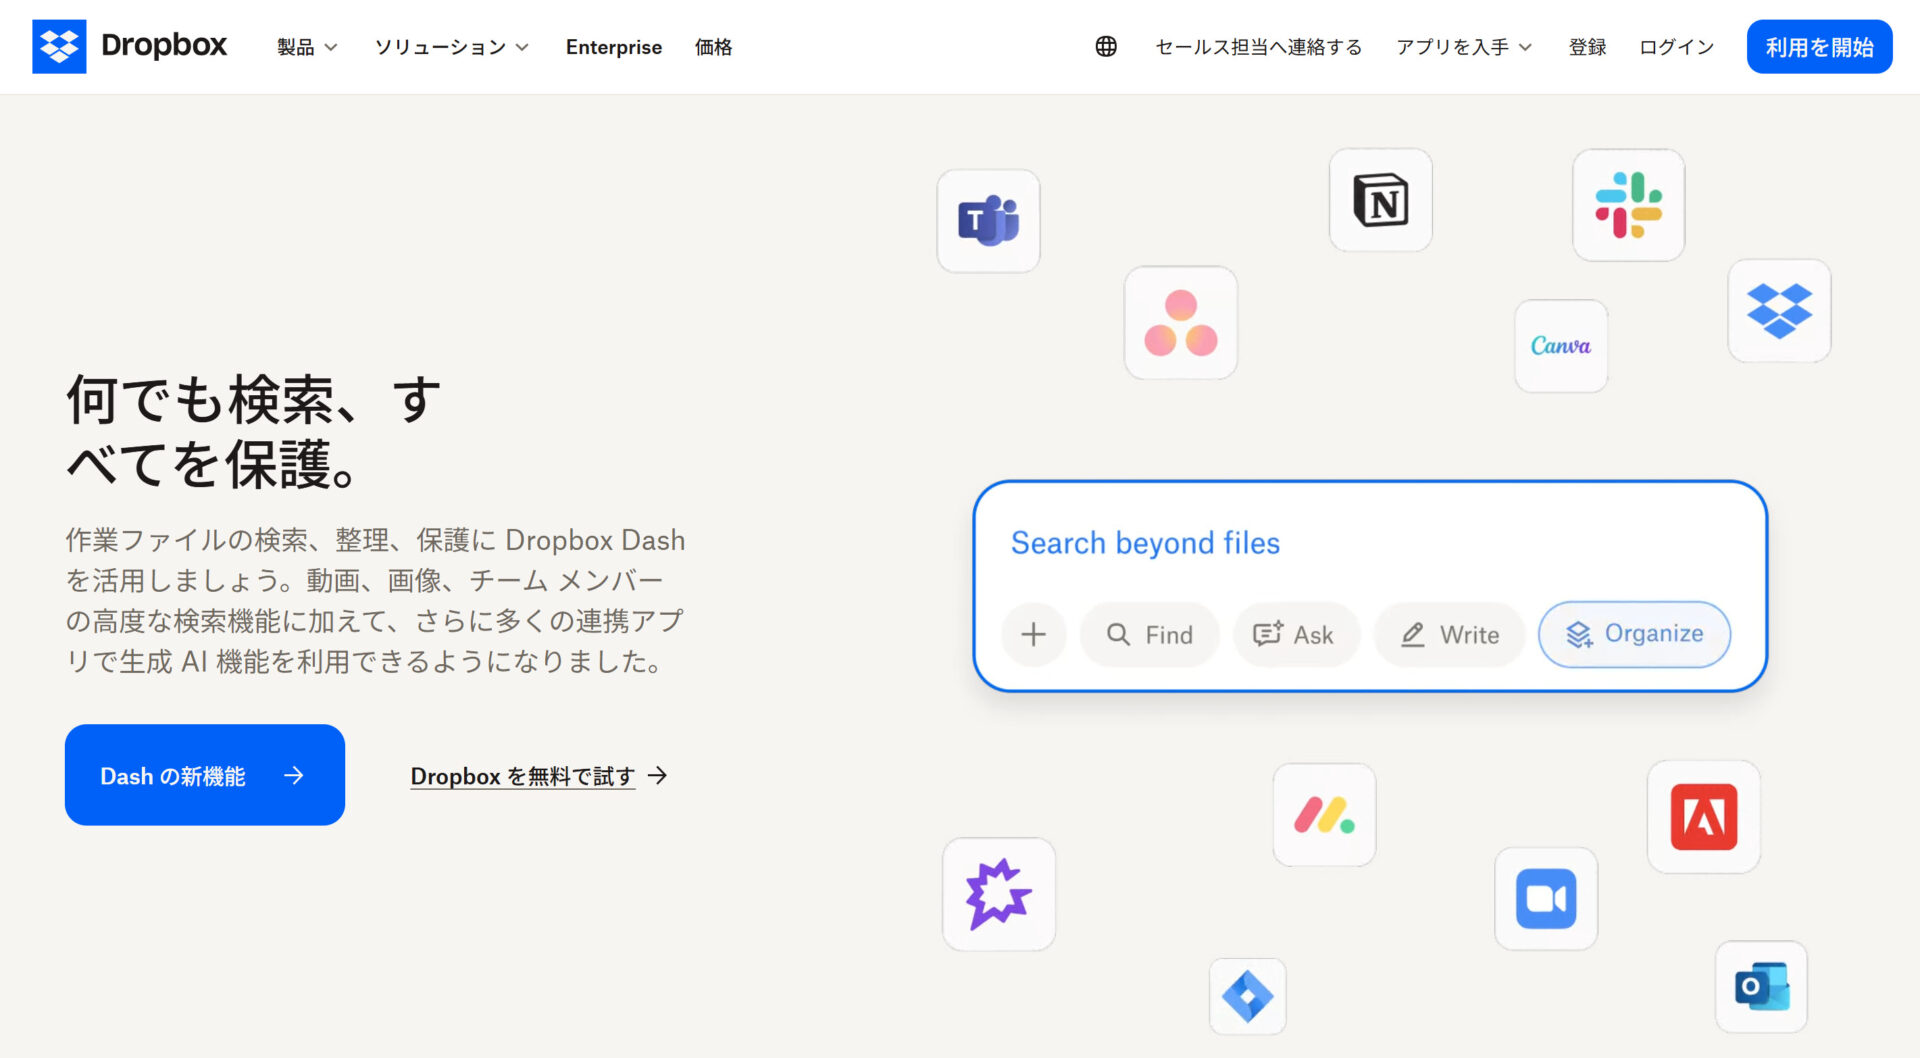Image resolution: width=1920 pixels, height=1058 pixels.
Task: Click the Slack app icon
Action: pos(1629,205)
